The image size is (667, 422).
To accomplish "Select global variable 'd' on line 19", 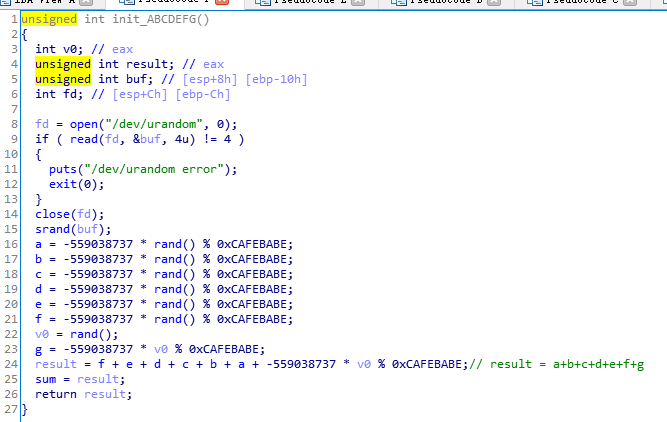I will (x=38, y=289).
